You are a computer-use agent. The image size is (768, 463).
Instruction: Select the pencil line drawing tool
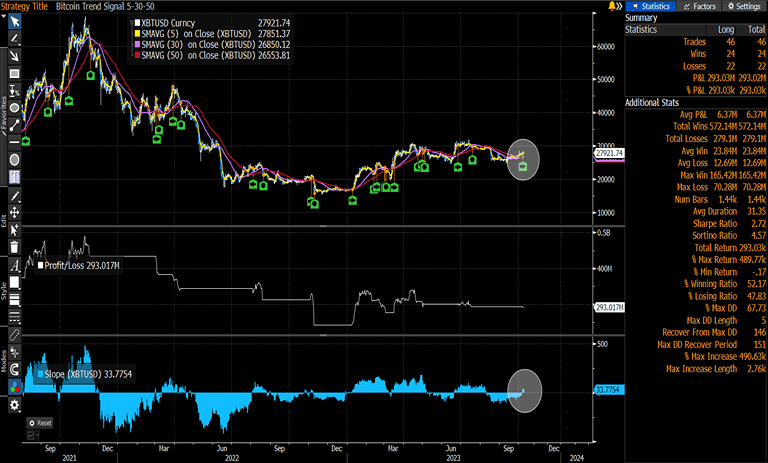(15, 39)
